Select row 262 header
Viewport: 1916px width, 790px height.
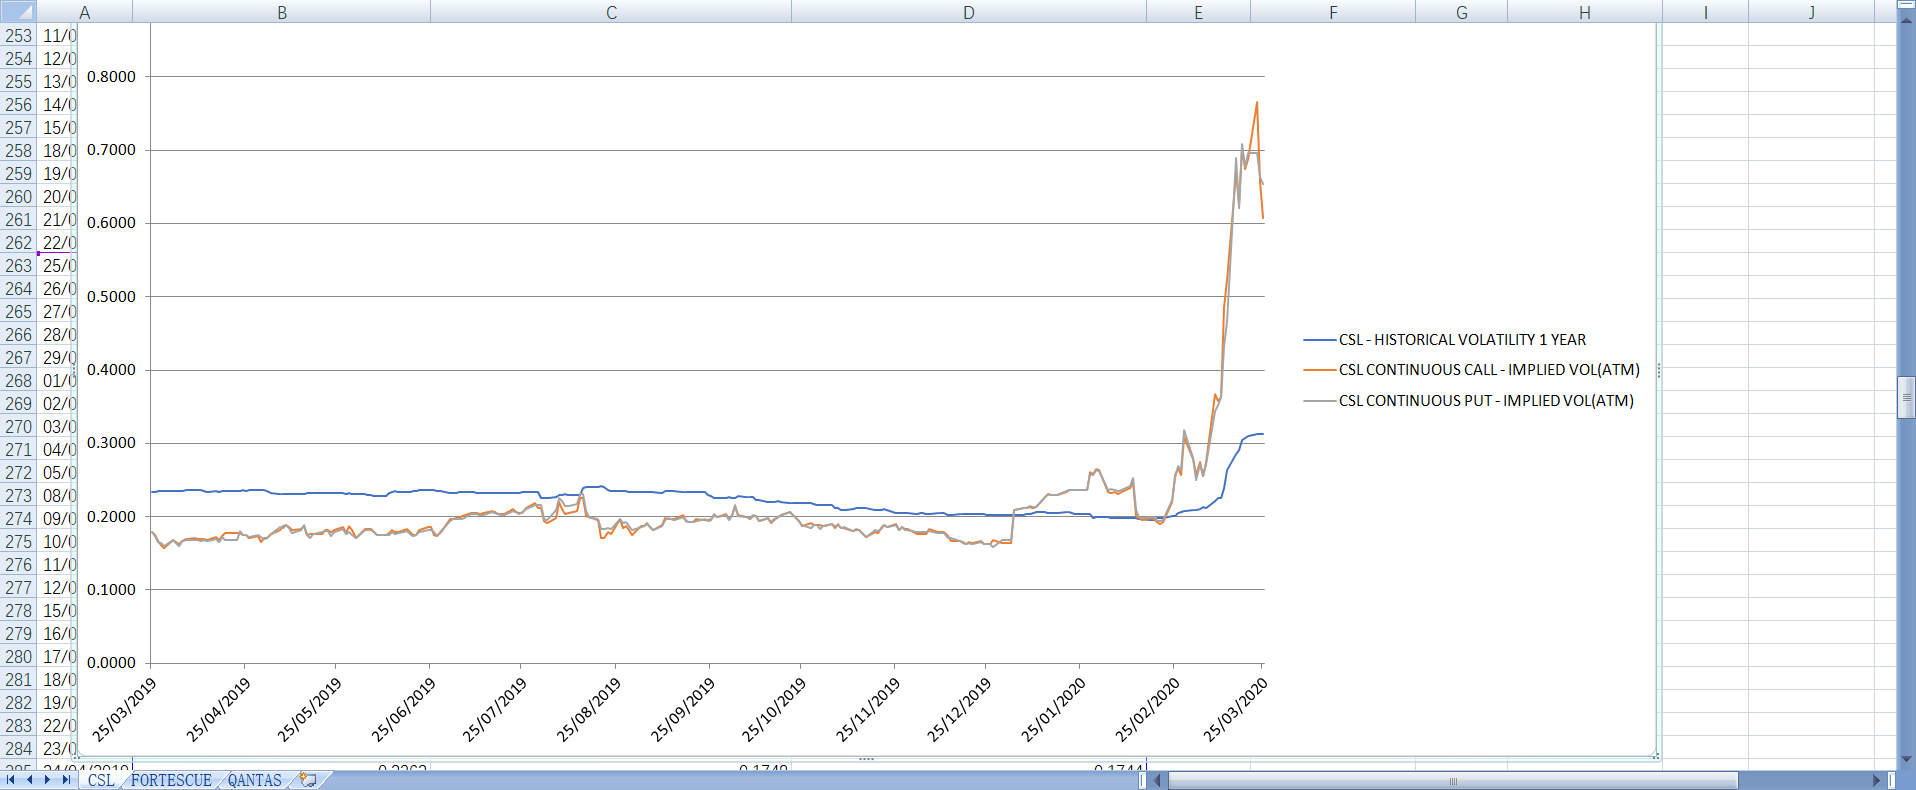(18, 242)
